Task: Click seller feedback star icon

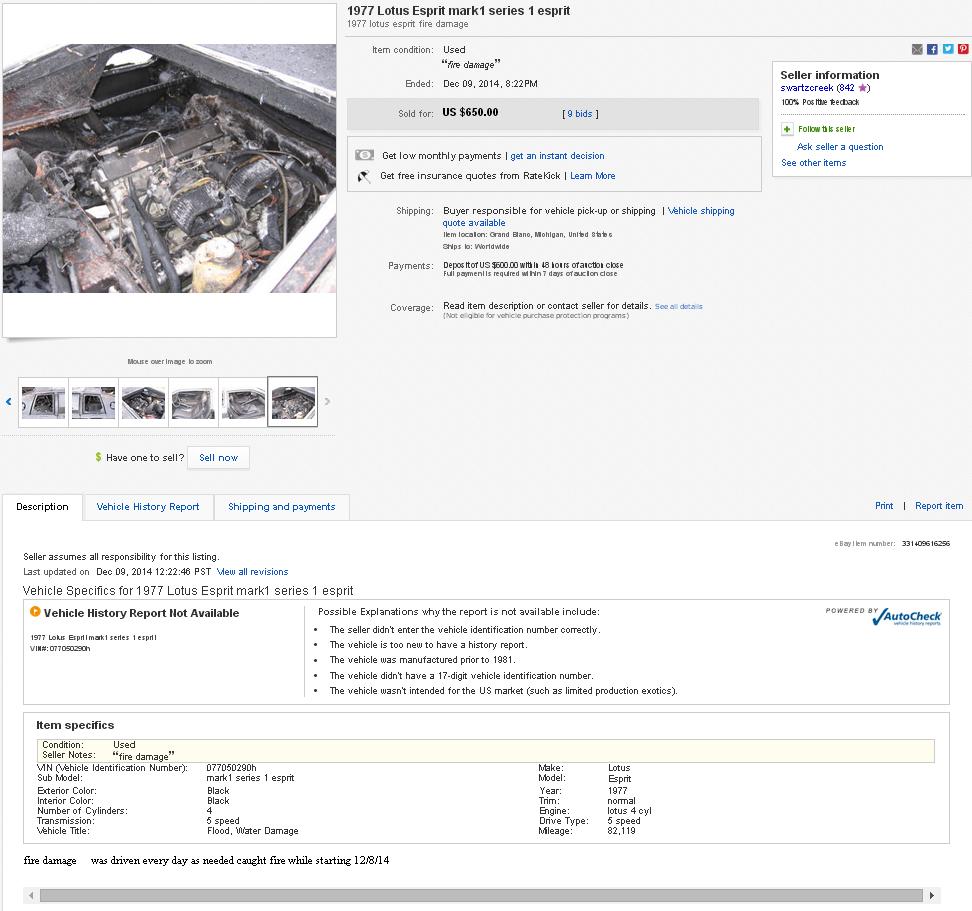Action: (x=863, y=88)
